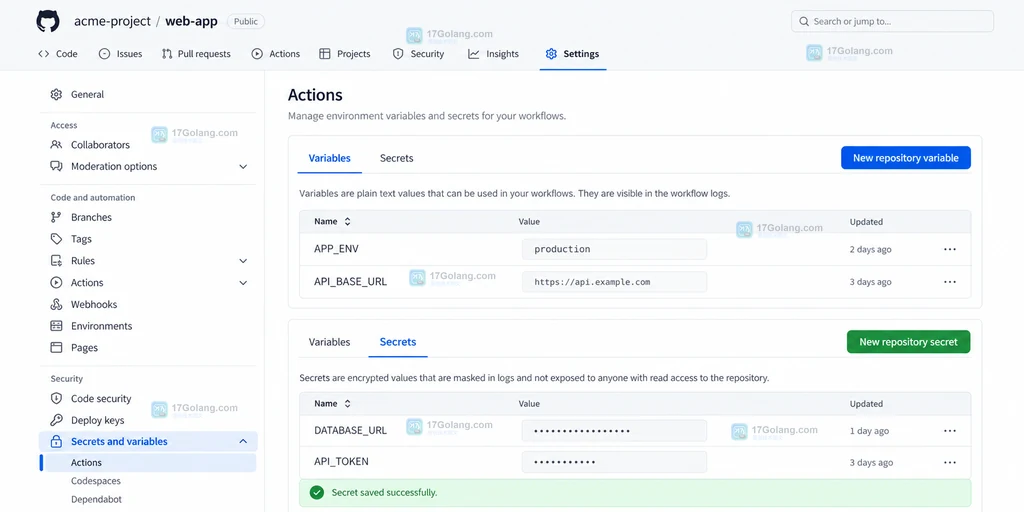
Task: Click New repository secret button
Action: click(x=908, y=342)
